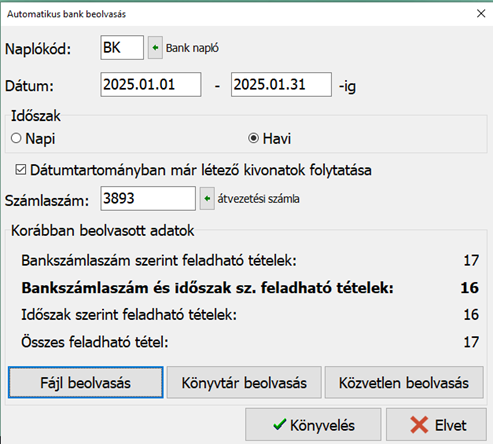Click green checkmark on Könyvelés button
The height and width of the screenshot is (444, 493).
(x=279, y=425)
